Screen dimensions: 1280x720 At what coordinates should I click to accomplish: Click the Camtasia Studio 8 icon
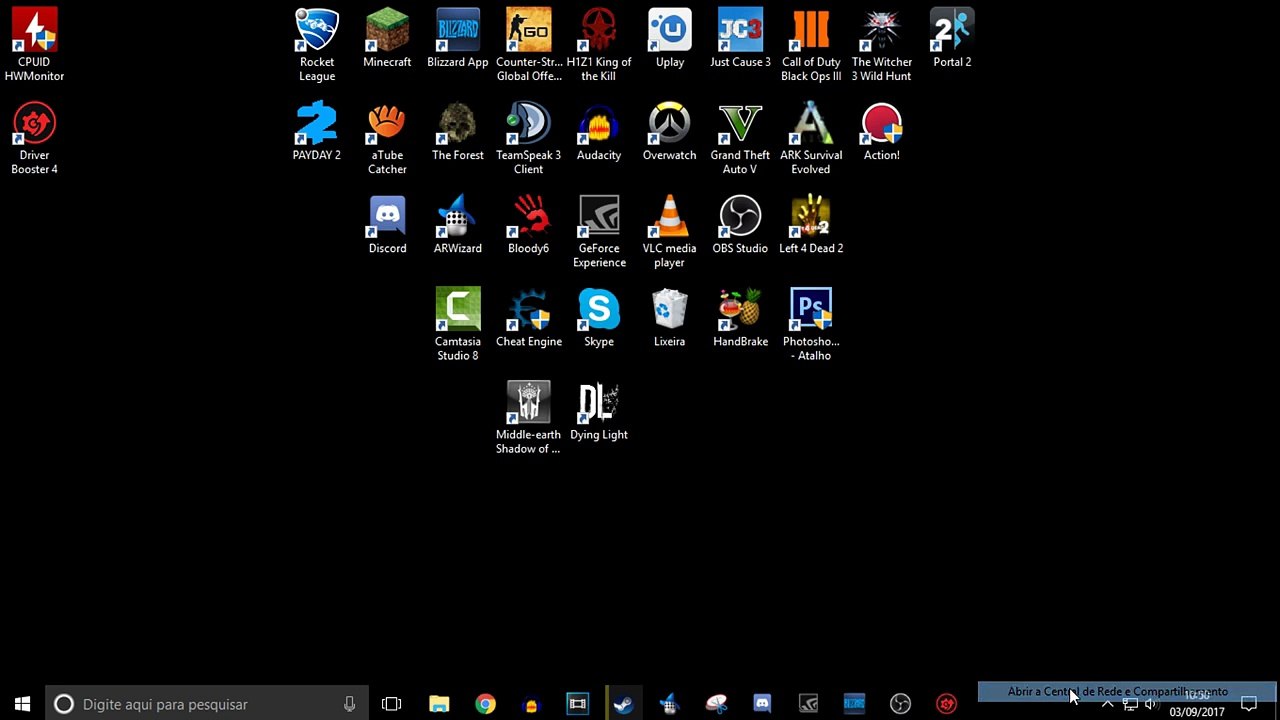(458, 324)
